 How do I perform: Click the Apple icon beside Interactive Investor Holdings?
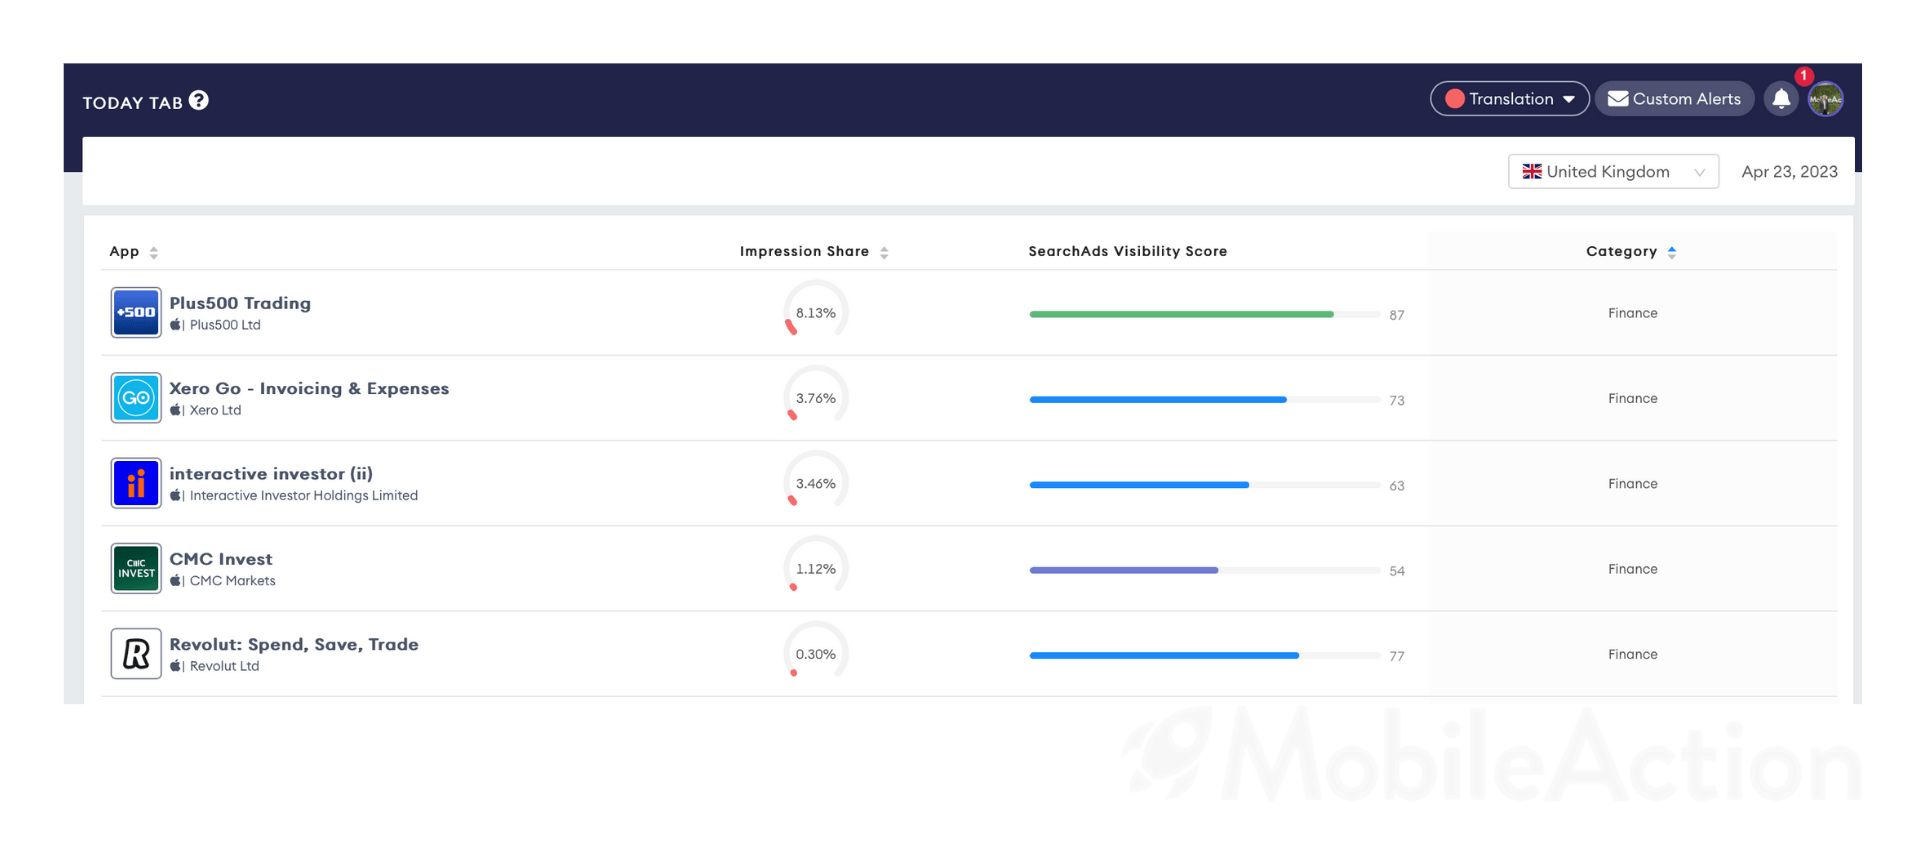pos(176,495)
